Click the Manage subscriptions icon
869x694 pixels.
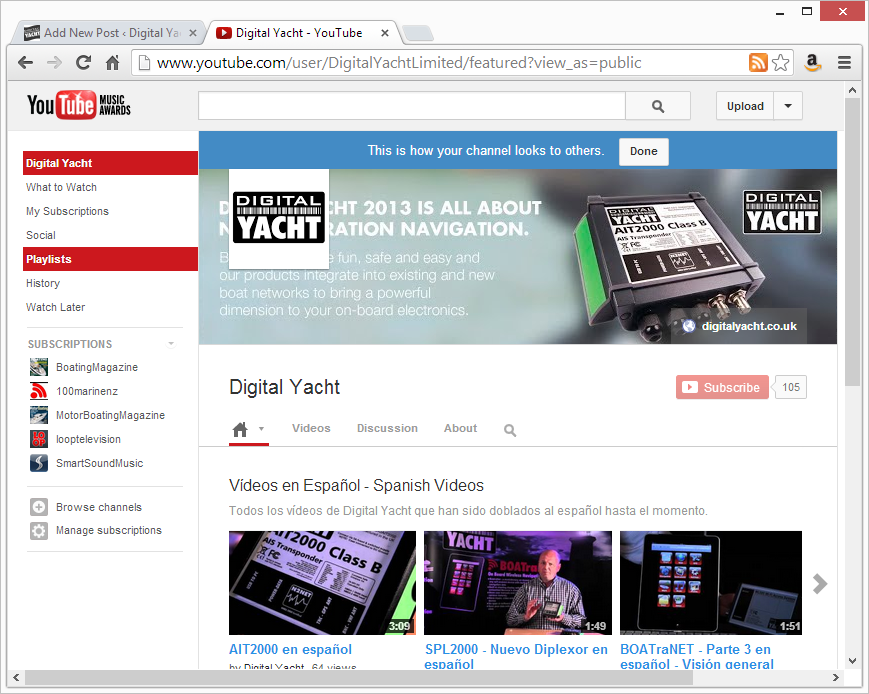click(x=38, y=530)
